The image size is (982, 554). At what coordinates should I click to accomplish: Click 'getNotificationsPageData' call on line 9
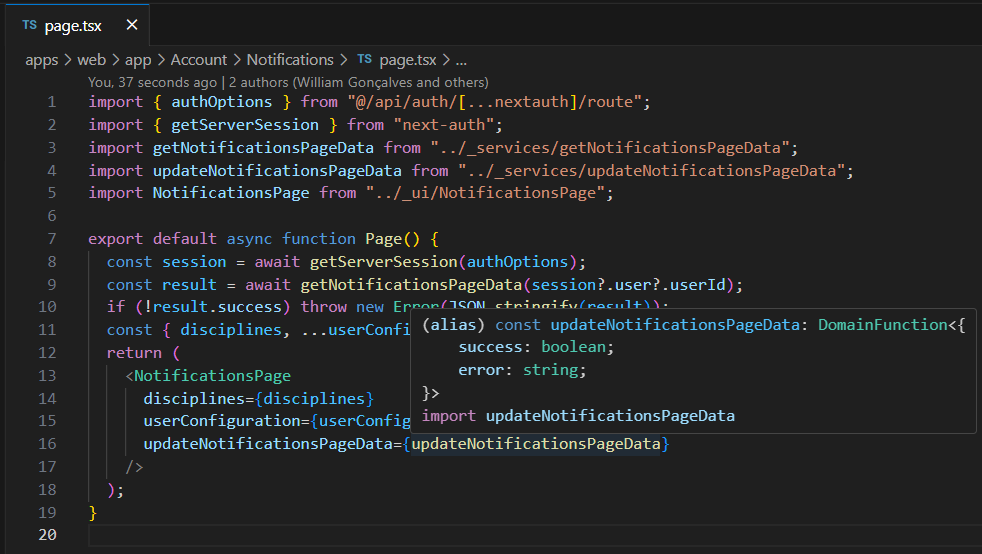pos(411,285)
